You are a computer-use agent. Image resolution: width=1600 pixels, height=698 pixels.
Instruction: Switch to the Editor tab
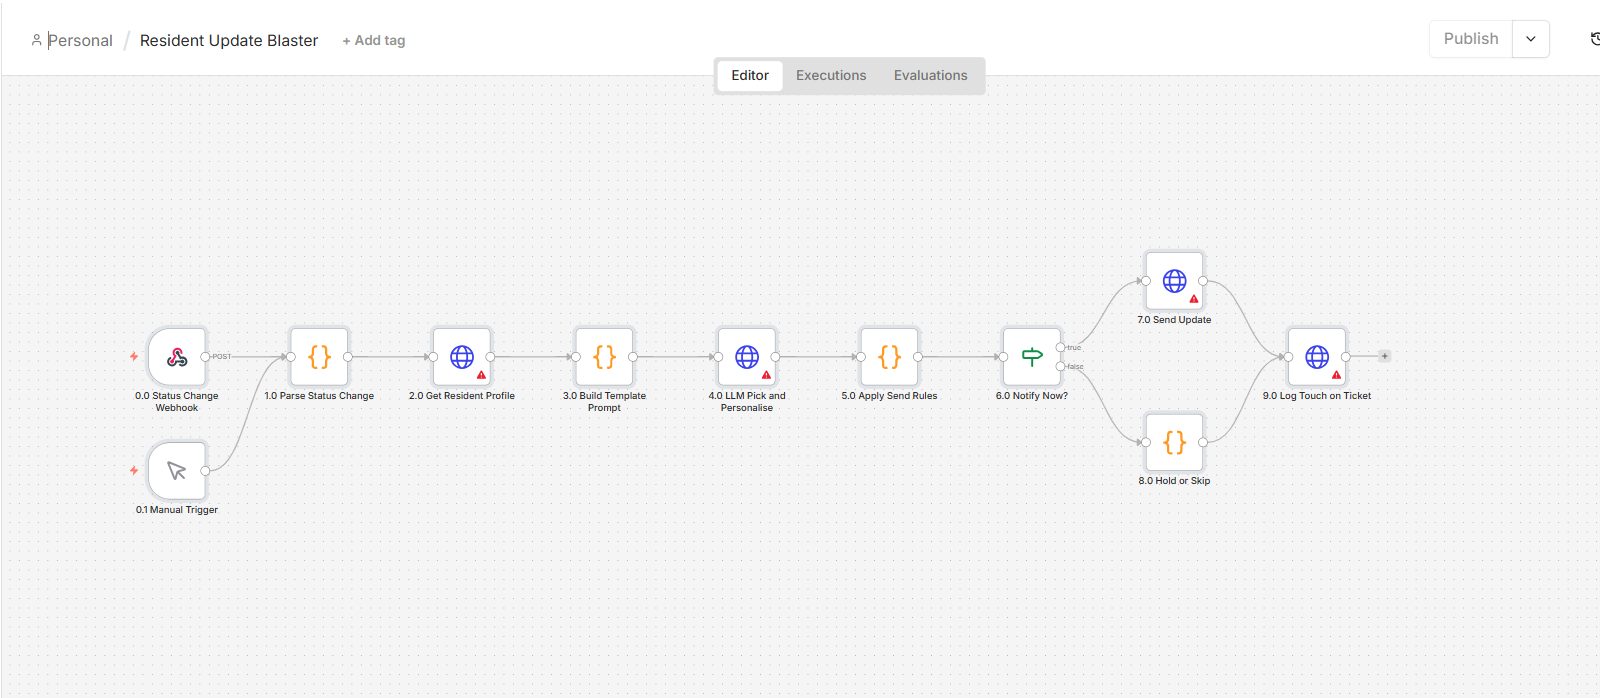[x=750, y=75]
